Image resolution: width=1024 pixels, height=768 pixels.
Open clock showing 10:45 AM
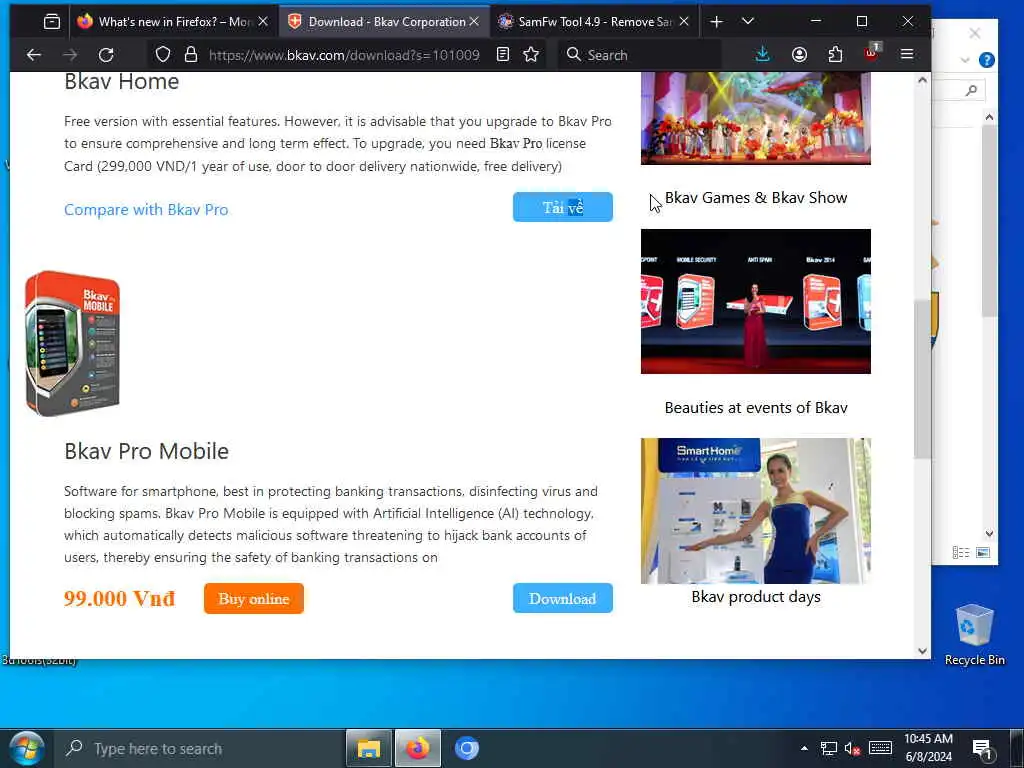928,748
